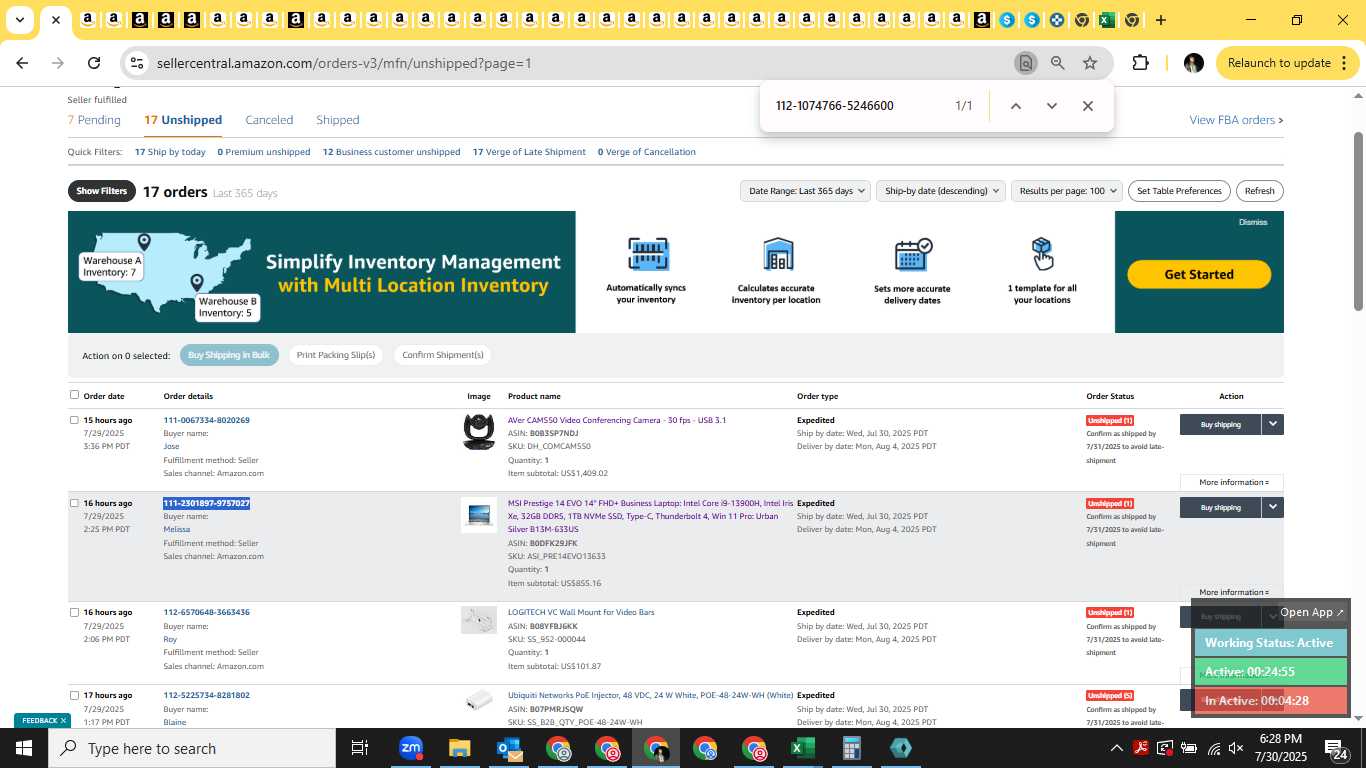The image size is (1366, 768).
Task: Click the page's vertical scrollbar
Action: (x=1358, y=220)
